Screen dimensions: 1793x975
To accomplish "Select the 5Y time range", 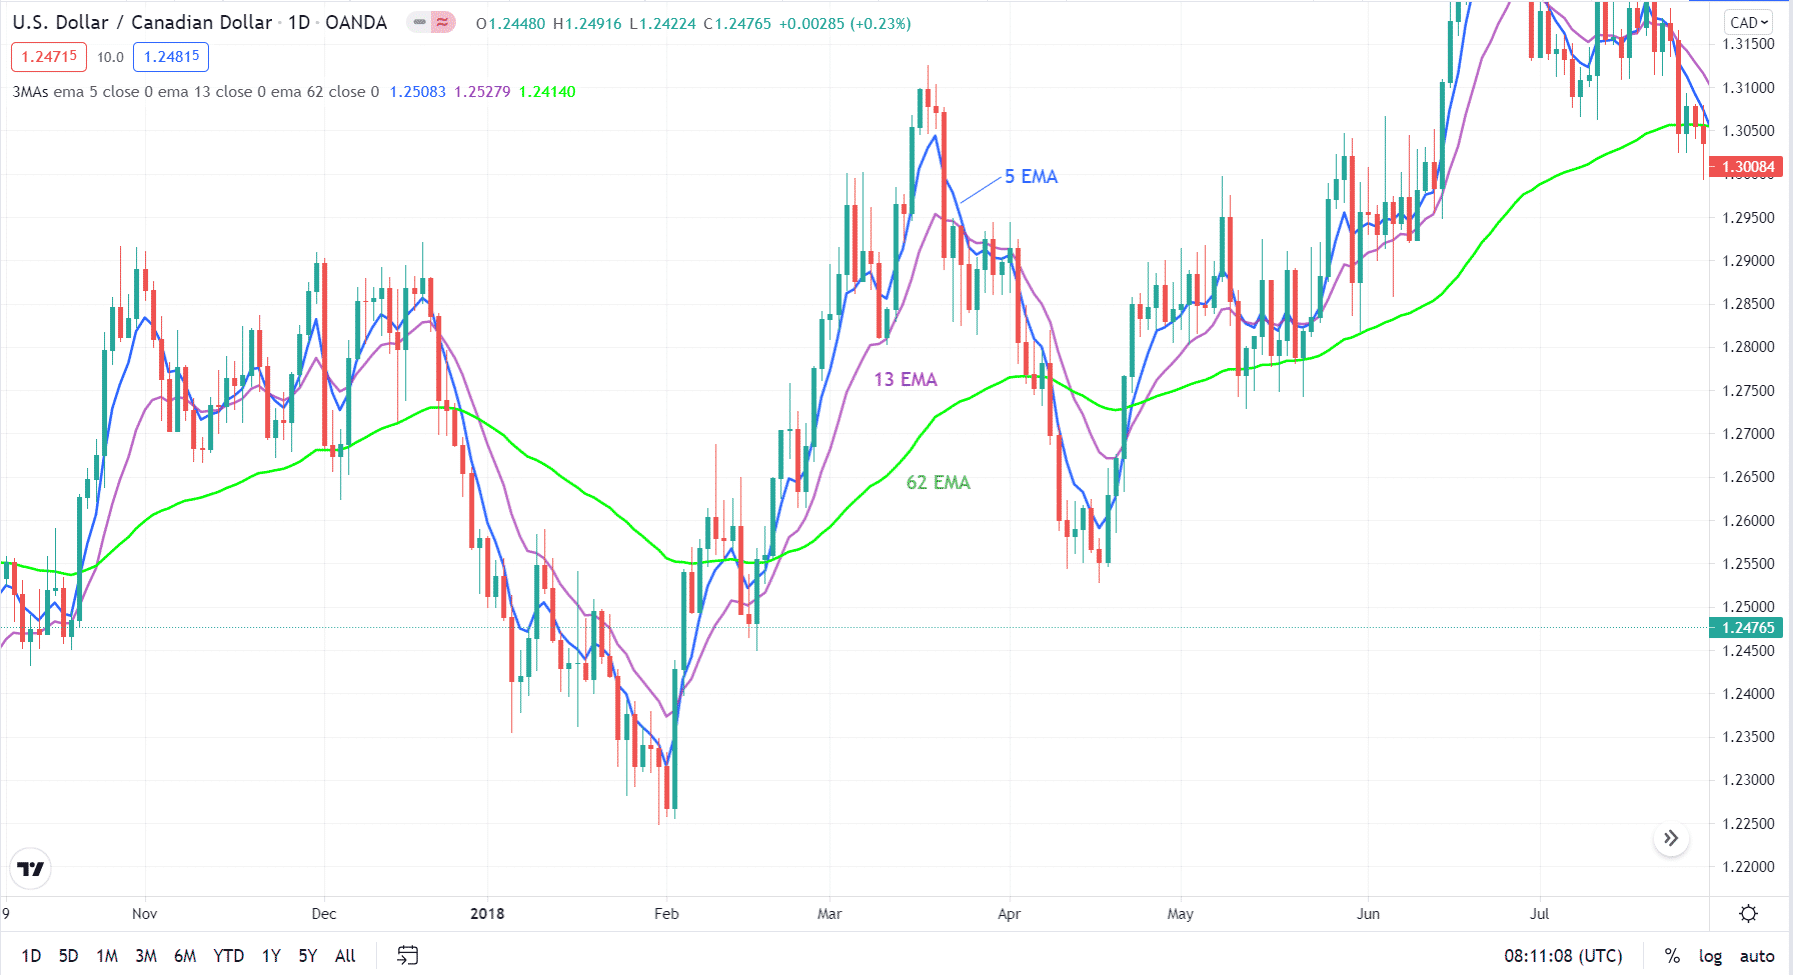I will pyautogui.click(x=308, y=955).
